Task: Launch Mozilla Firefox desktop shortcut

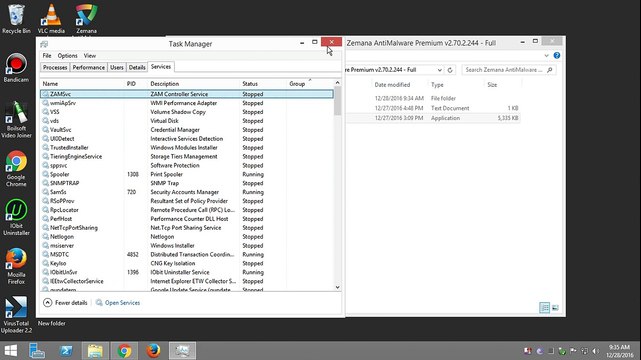Action: [x=16, y=266]
